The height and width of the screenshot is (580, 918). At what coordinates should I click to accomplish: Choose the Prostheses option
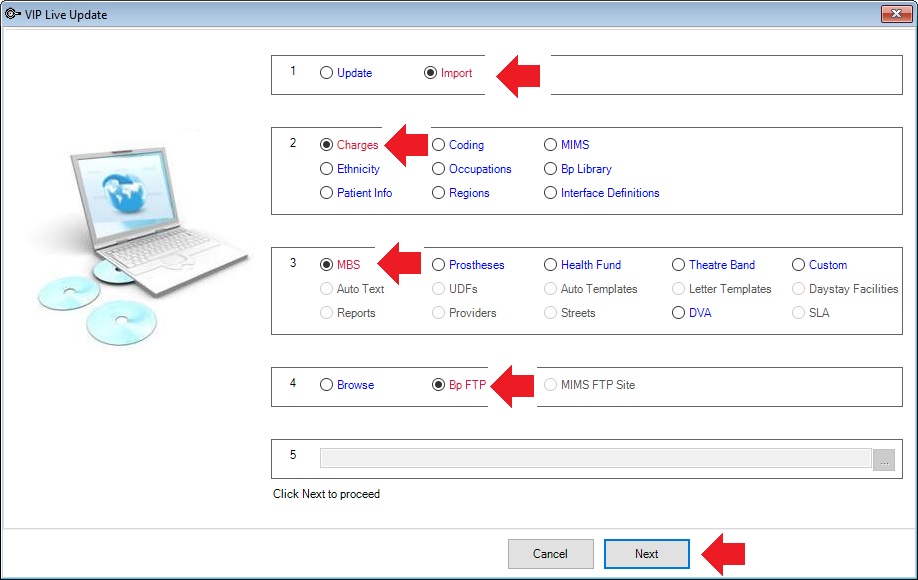[468, 265]
